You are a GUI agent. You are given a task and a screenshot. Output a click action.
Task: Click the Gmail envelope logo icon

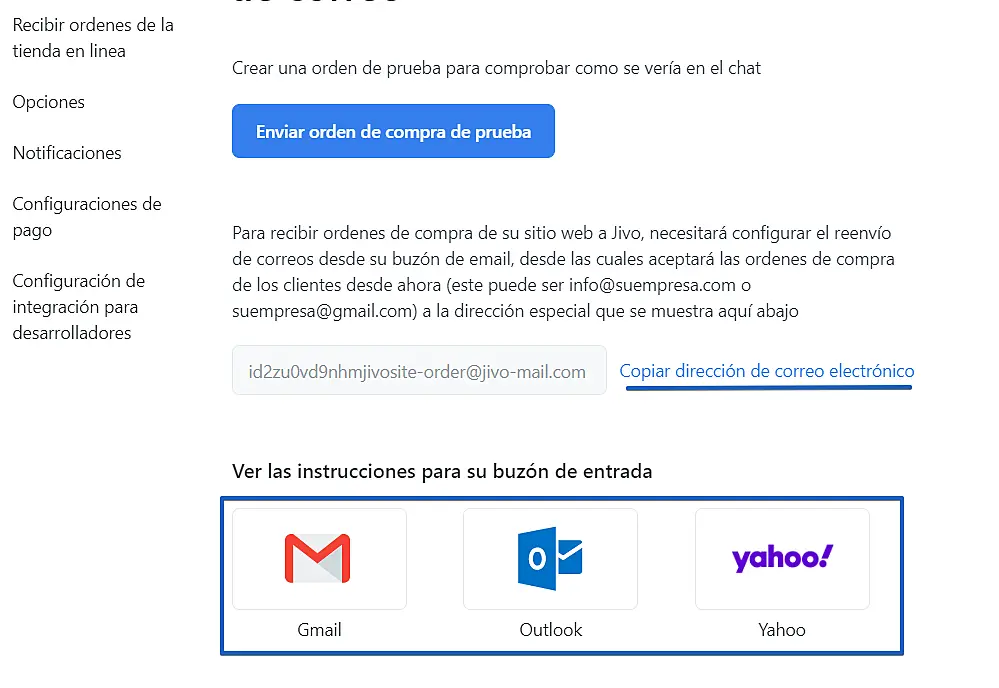318,558
